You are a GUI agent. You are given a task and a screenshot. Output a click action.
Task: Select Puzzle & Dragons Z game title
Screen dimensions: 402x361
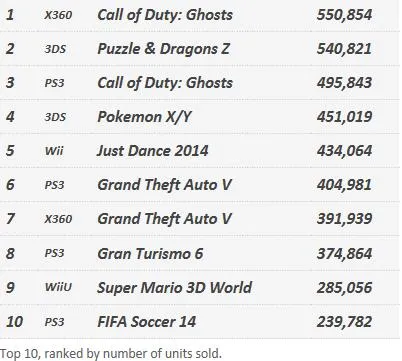(163, 49)
